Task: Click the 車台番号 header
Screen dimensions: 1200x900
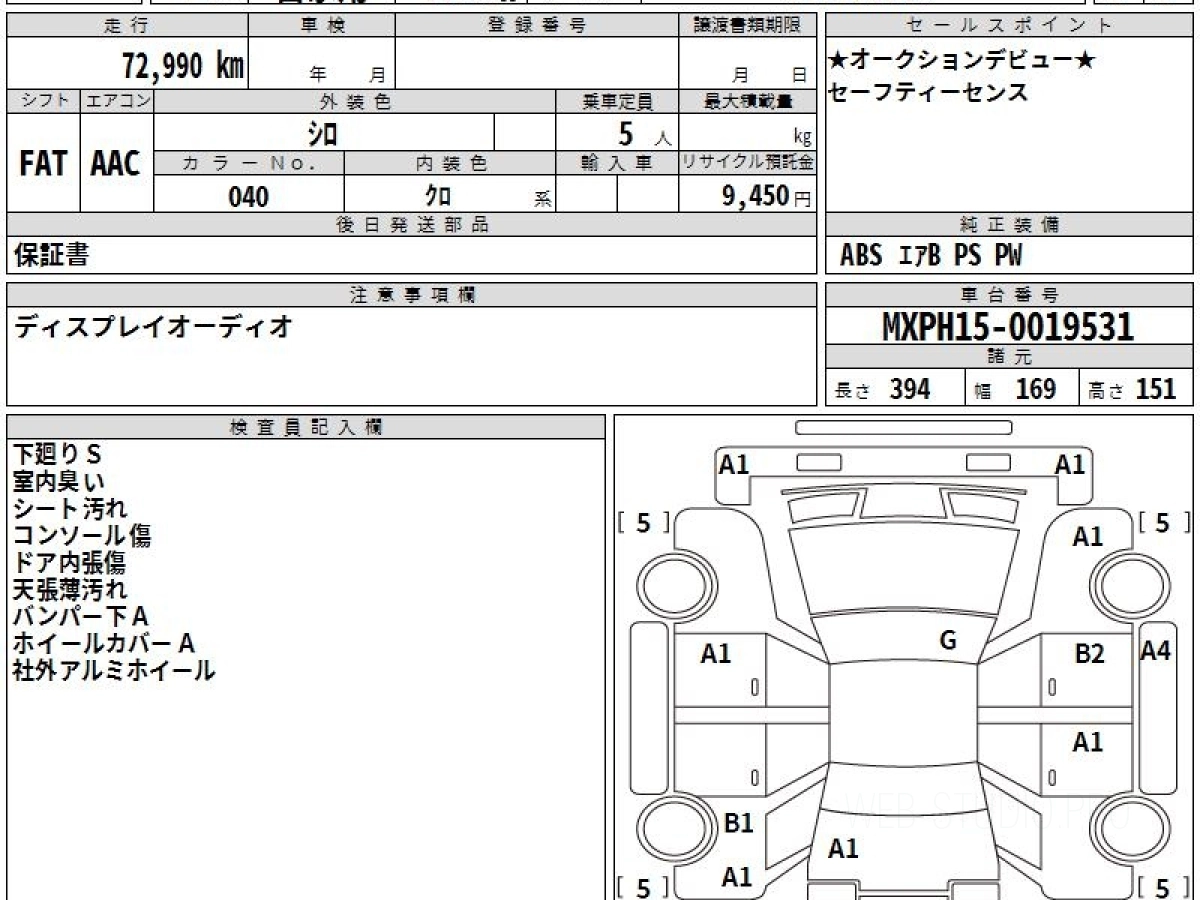Action: point(1010,295)
